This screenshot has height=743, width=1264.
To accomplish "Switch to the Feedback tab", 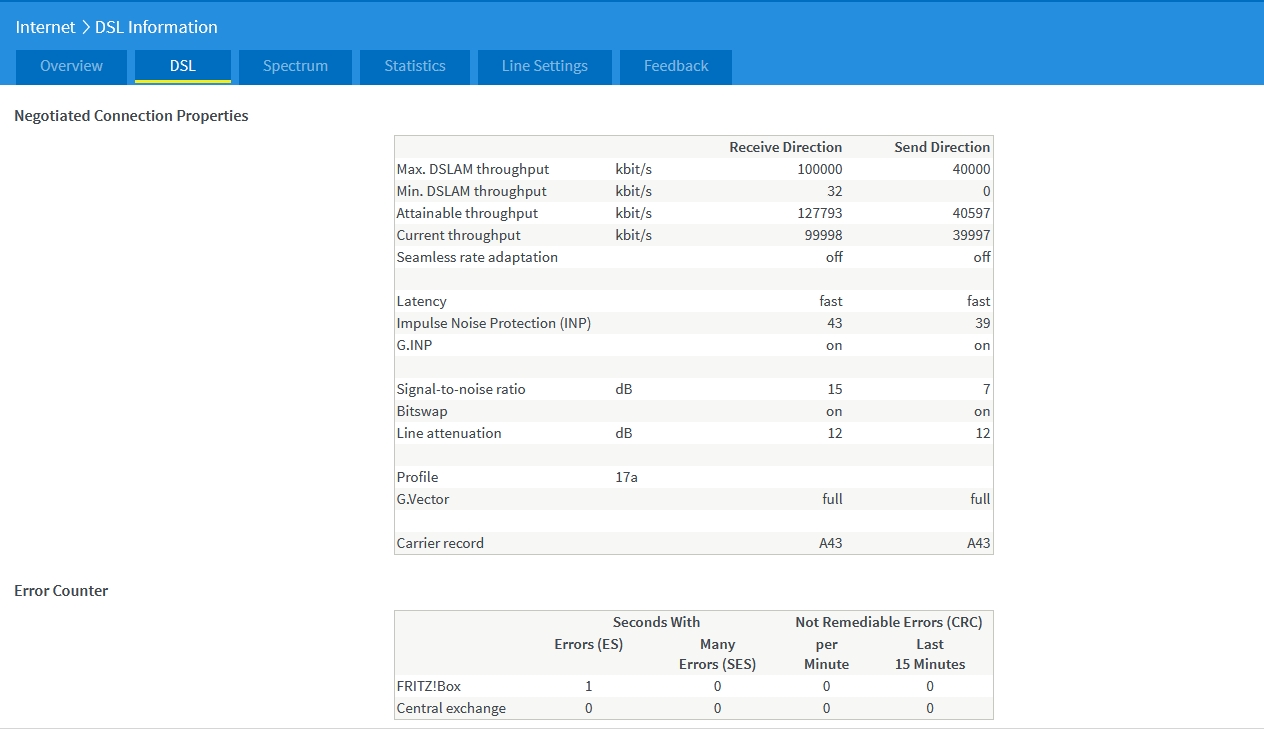I will tap(676, 66).
